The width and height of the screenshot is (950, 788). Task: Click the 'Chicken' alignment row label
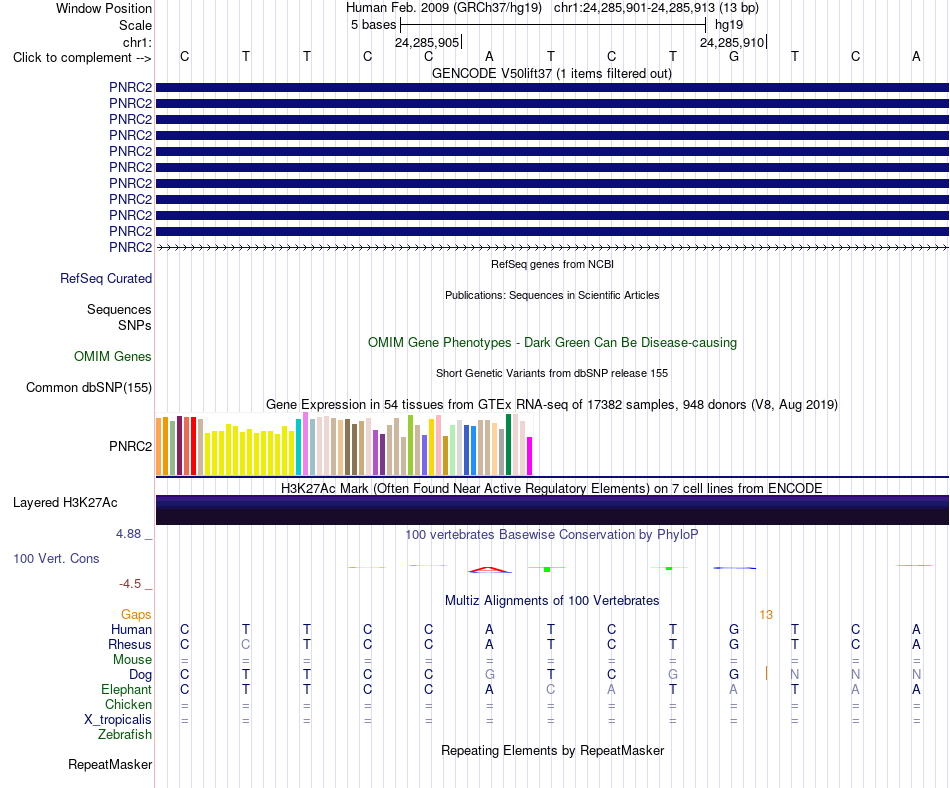pyautogui.click(x=128, y=704)
